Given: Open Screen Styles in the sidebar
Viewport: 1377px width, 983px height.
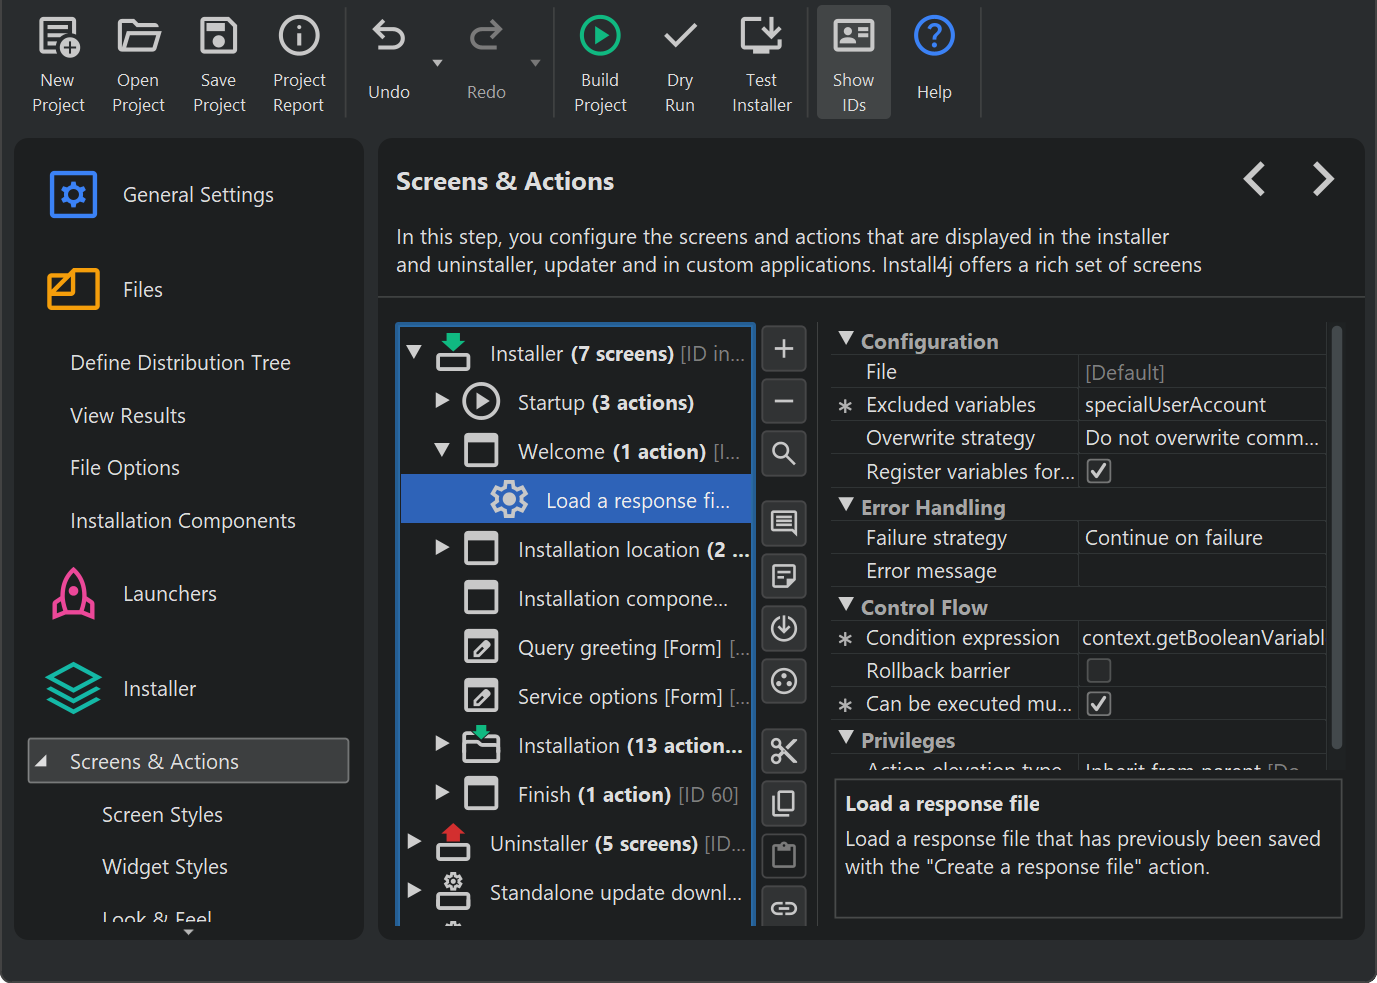Looking at the screenshot, I should pos(162,815).
